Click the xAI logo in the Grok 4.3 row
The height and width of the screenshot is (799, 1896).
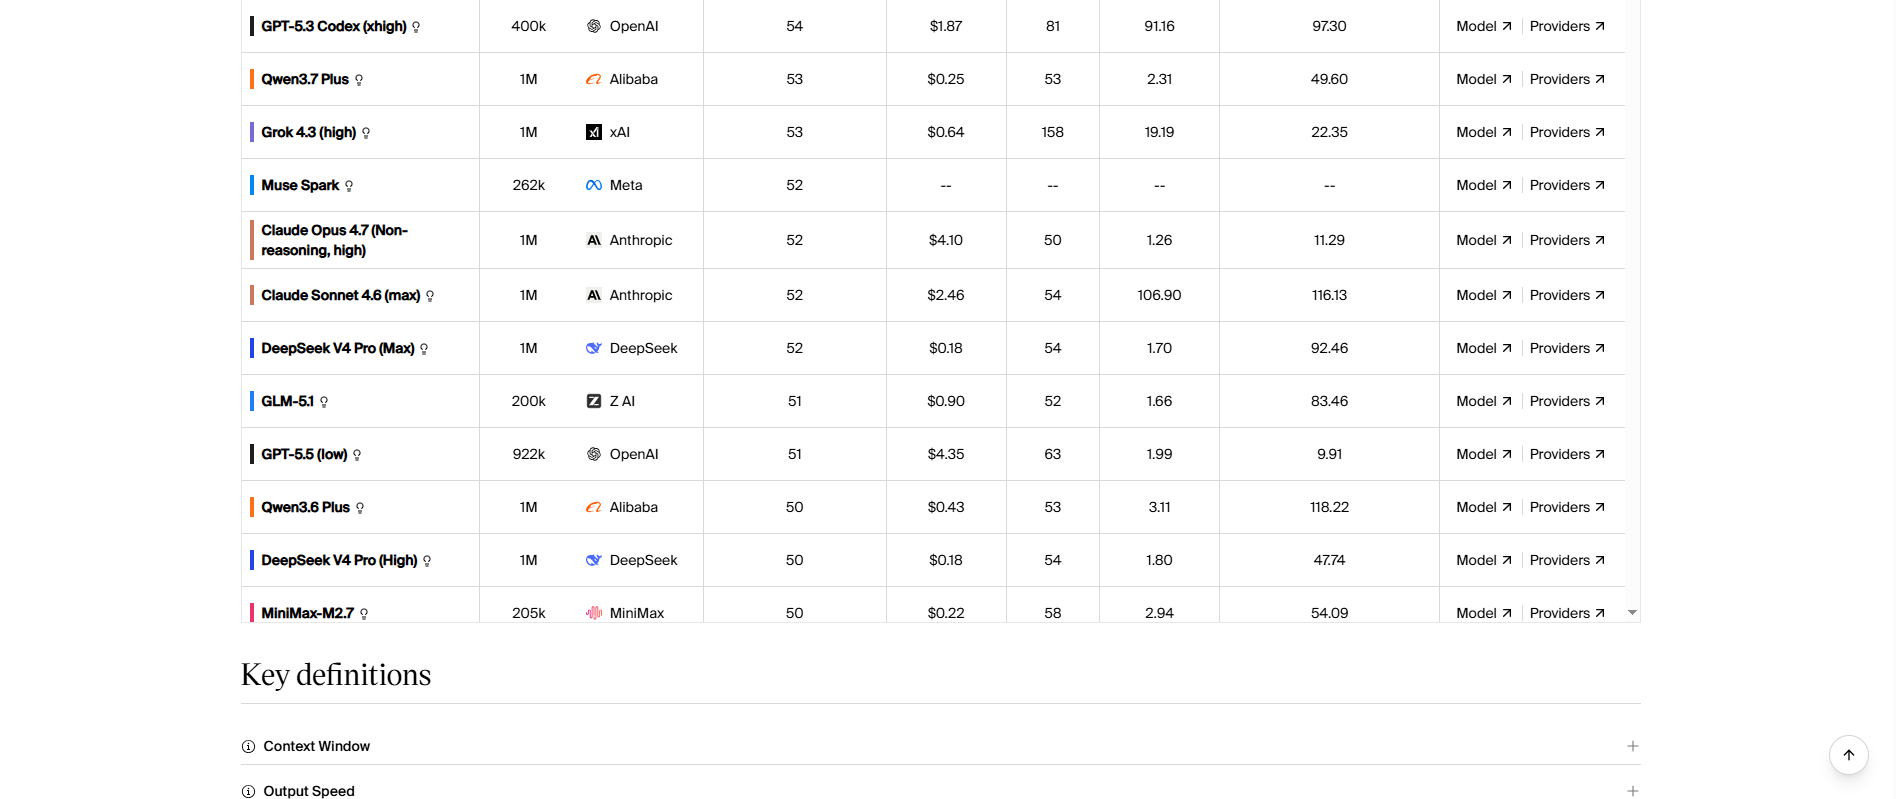594,132
